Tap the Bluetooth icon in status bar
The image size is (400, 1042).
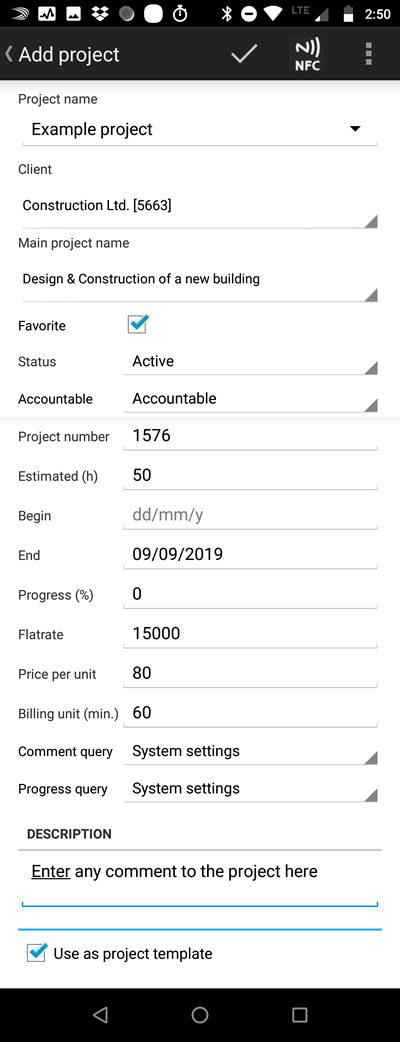click(x=226, y=13)
